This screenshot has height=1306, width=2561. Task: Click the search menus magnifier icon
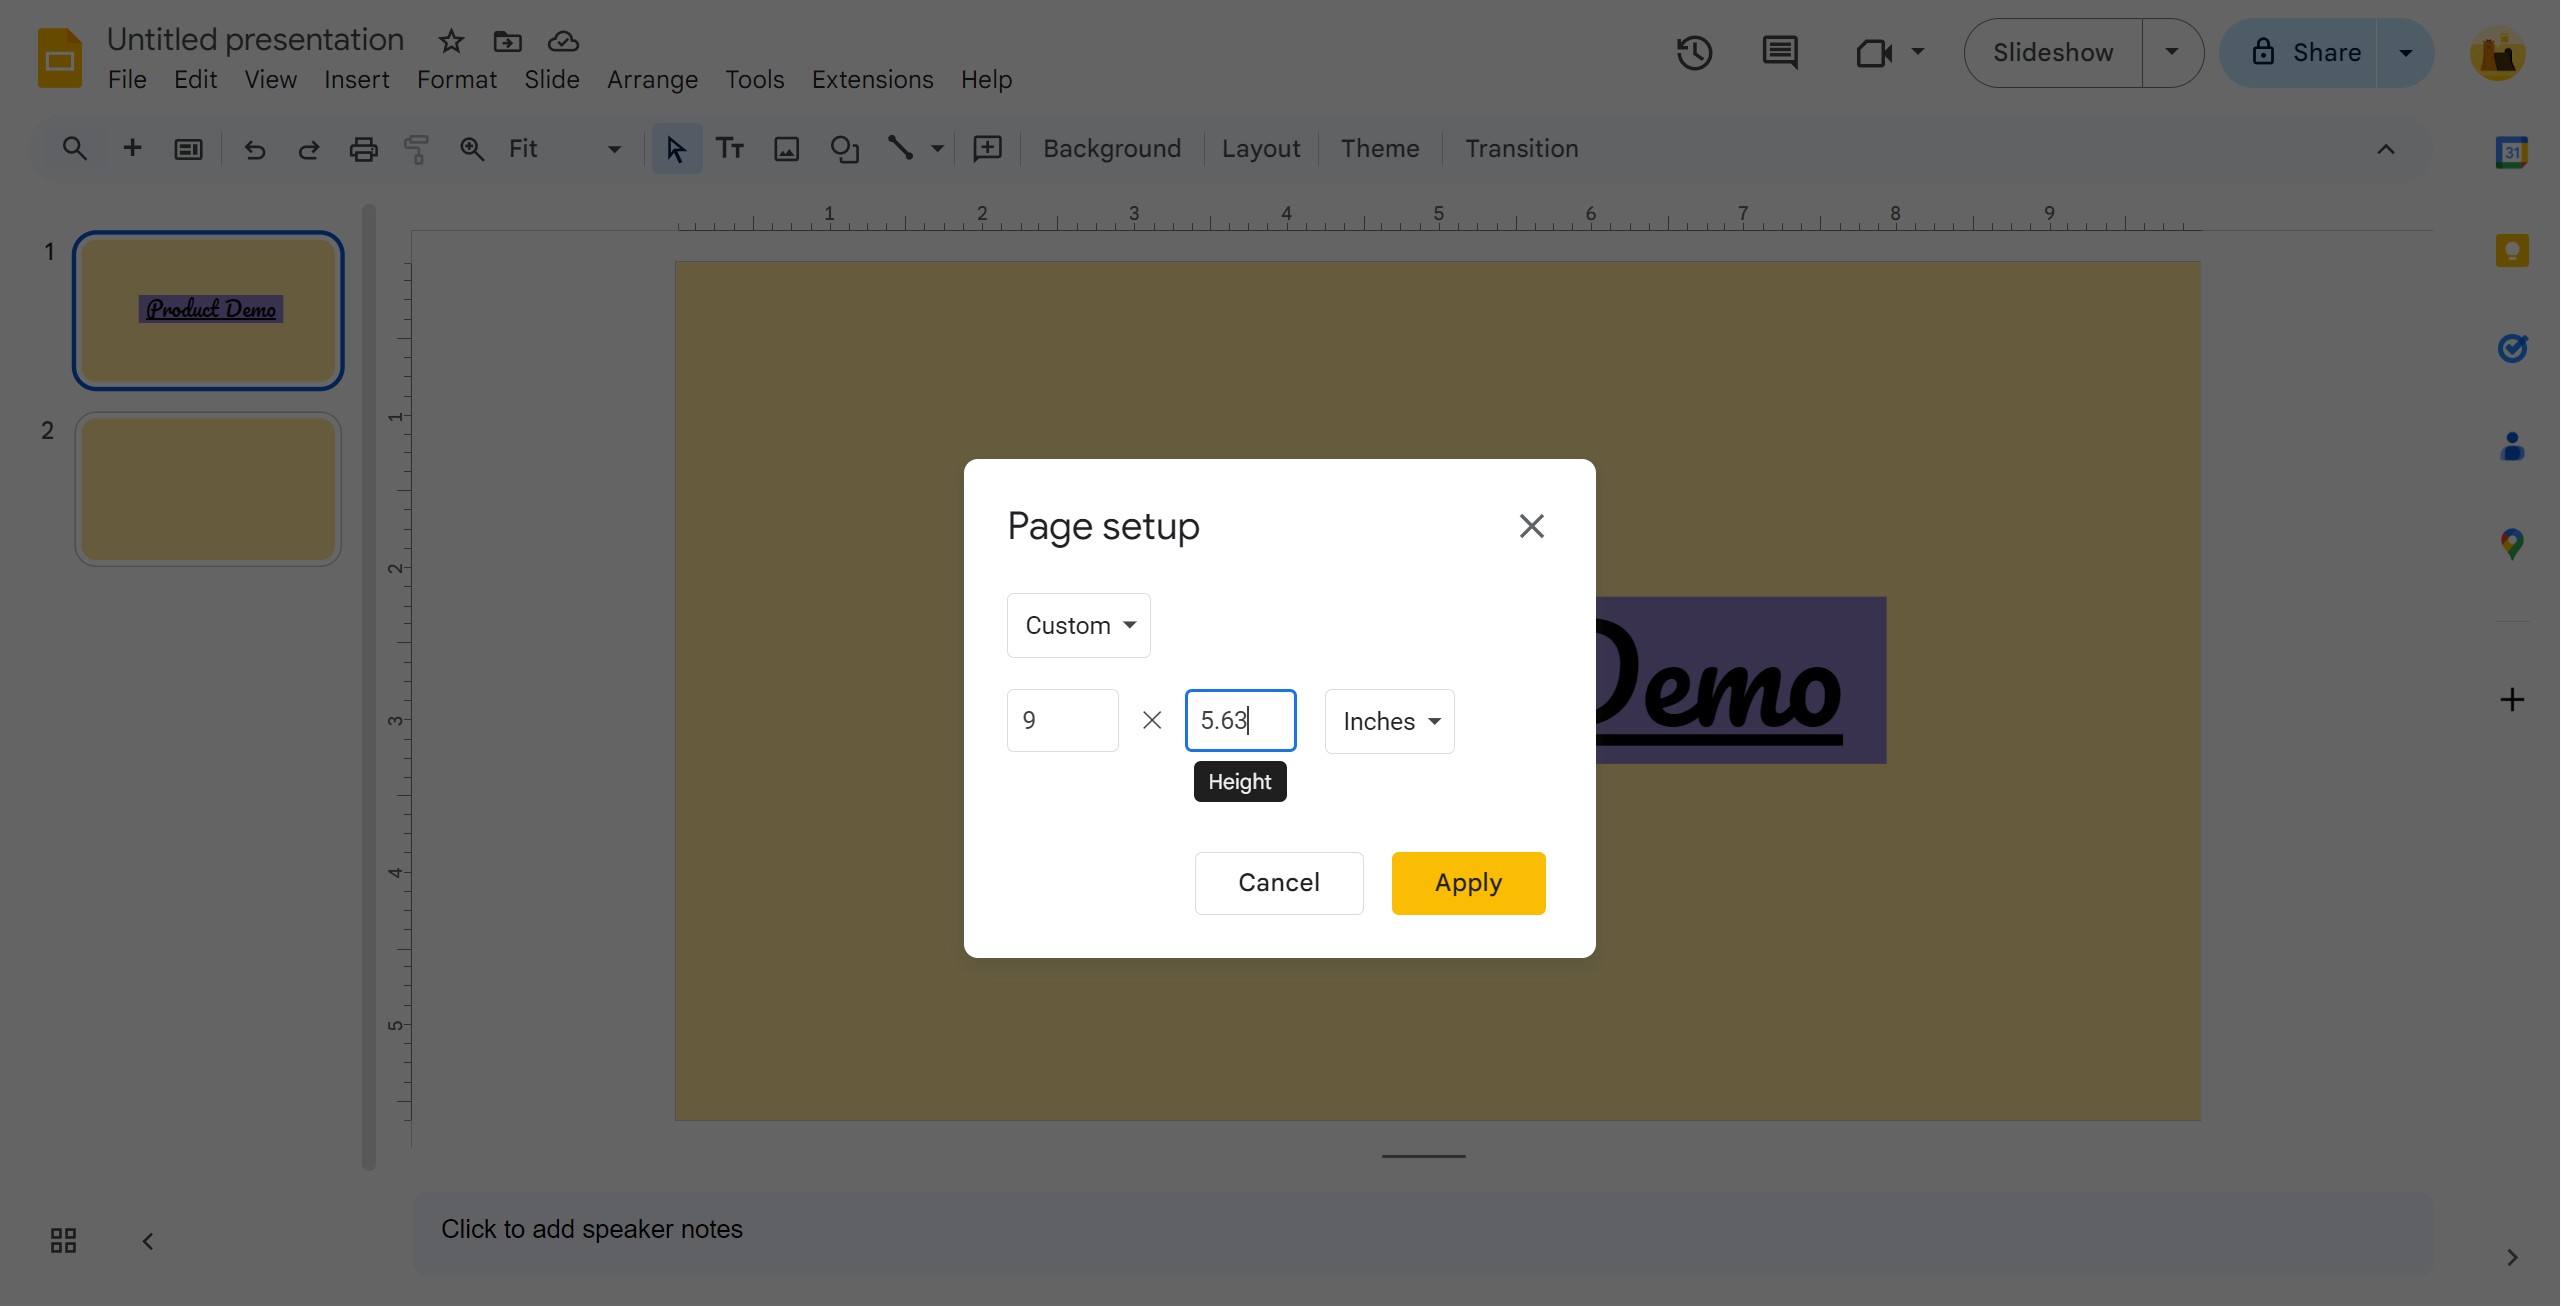click(74, 149)
